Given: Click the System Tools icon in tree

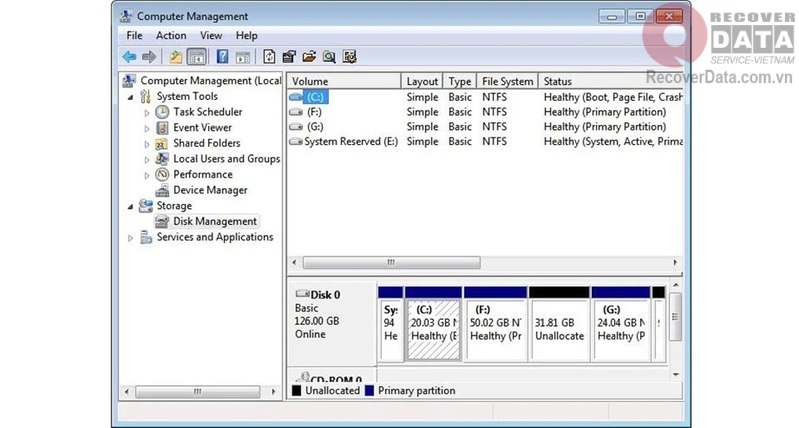Looking at the screenshot, I should pyautogui.click(x=146, y=96).
